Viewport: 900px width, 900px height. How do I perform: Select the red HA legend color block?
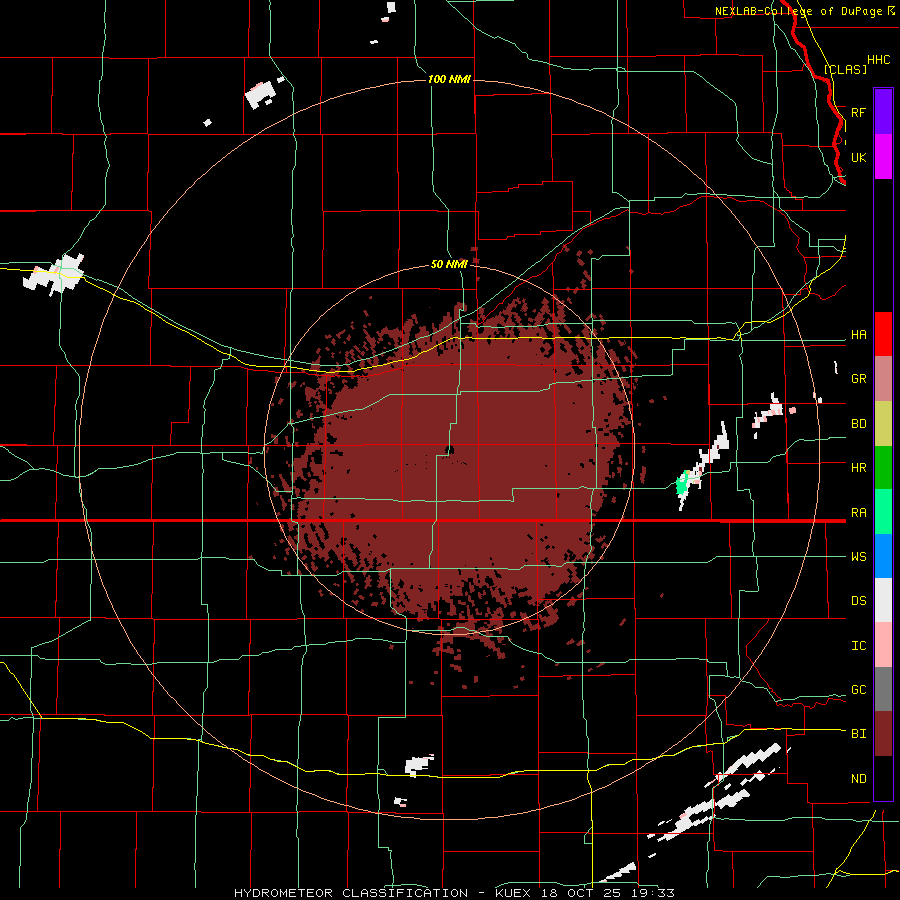click(883, 334)
